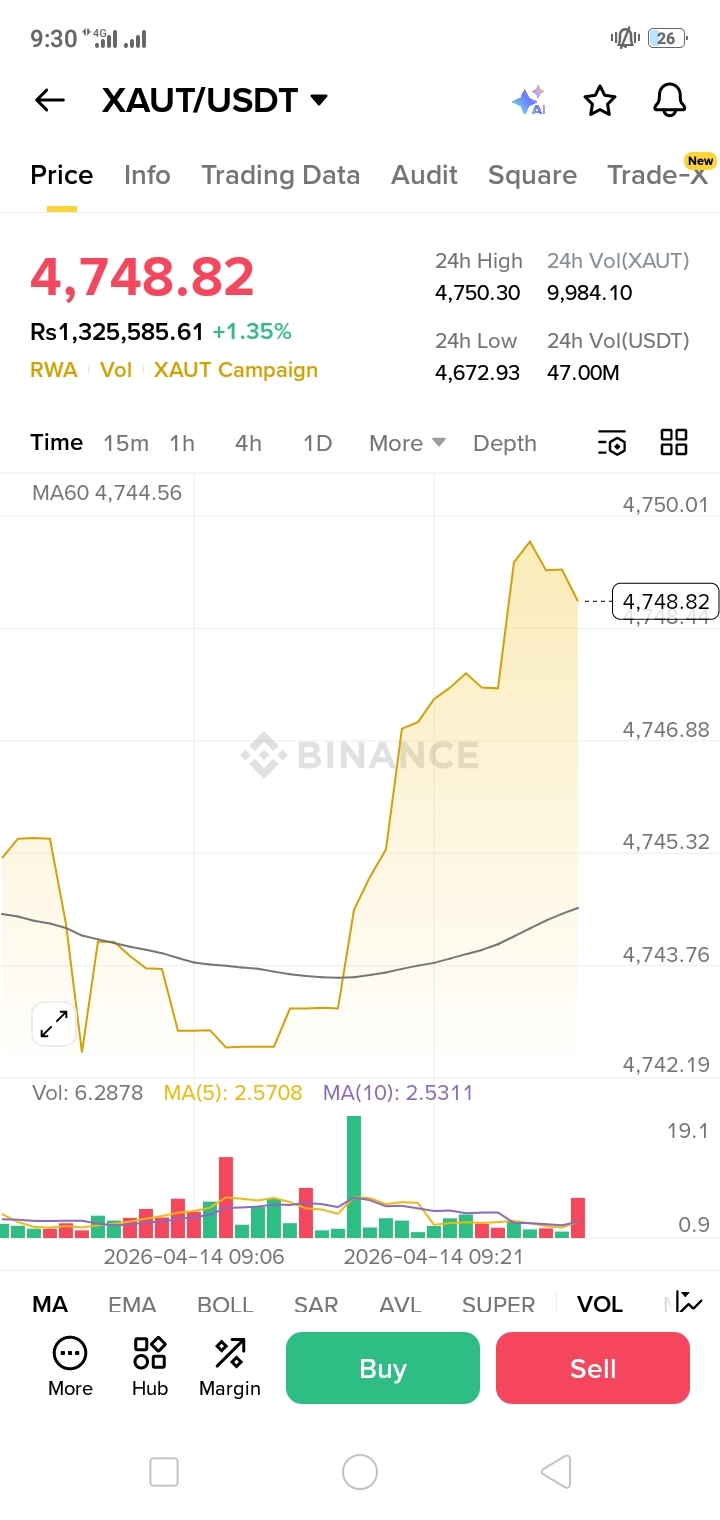Tap the back arrow icon
Screen dimensions: 720x1520
click(x=49, y=100)
